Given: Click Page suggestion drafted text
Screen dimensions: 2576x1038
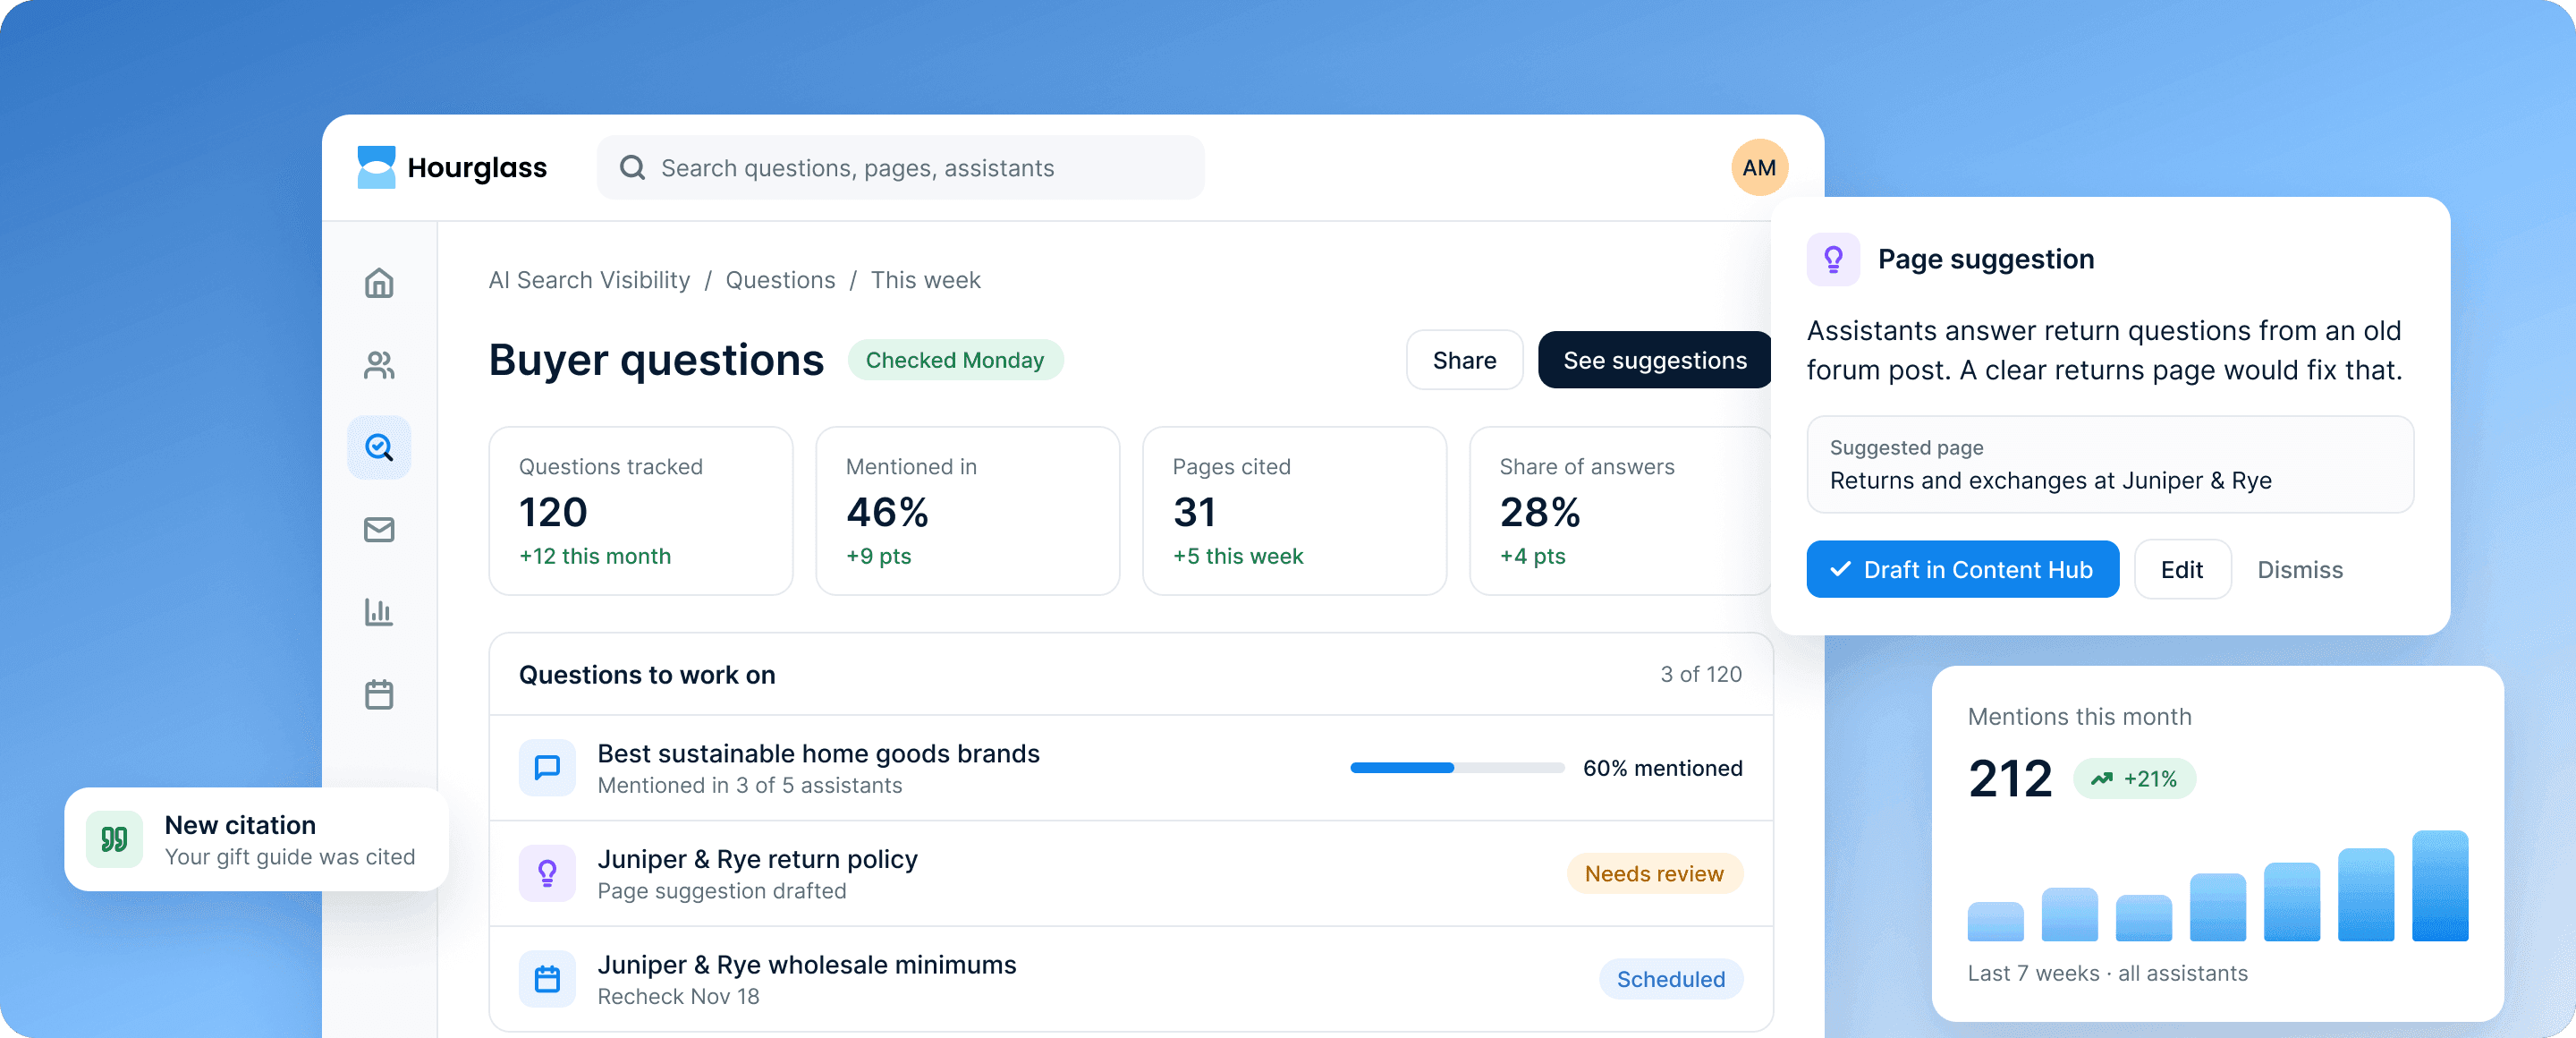Looking at the screenshot, I should coord(722,891).
